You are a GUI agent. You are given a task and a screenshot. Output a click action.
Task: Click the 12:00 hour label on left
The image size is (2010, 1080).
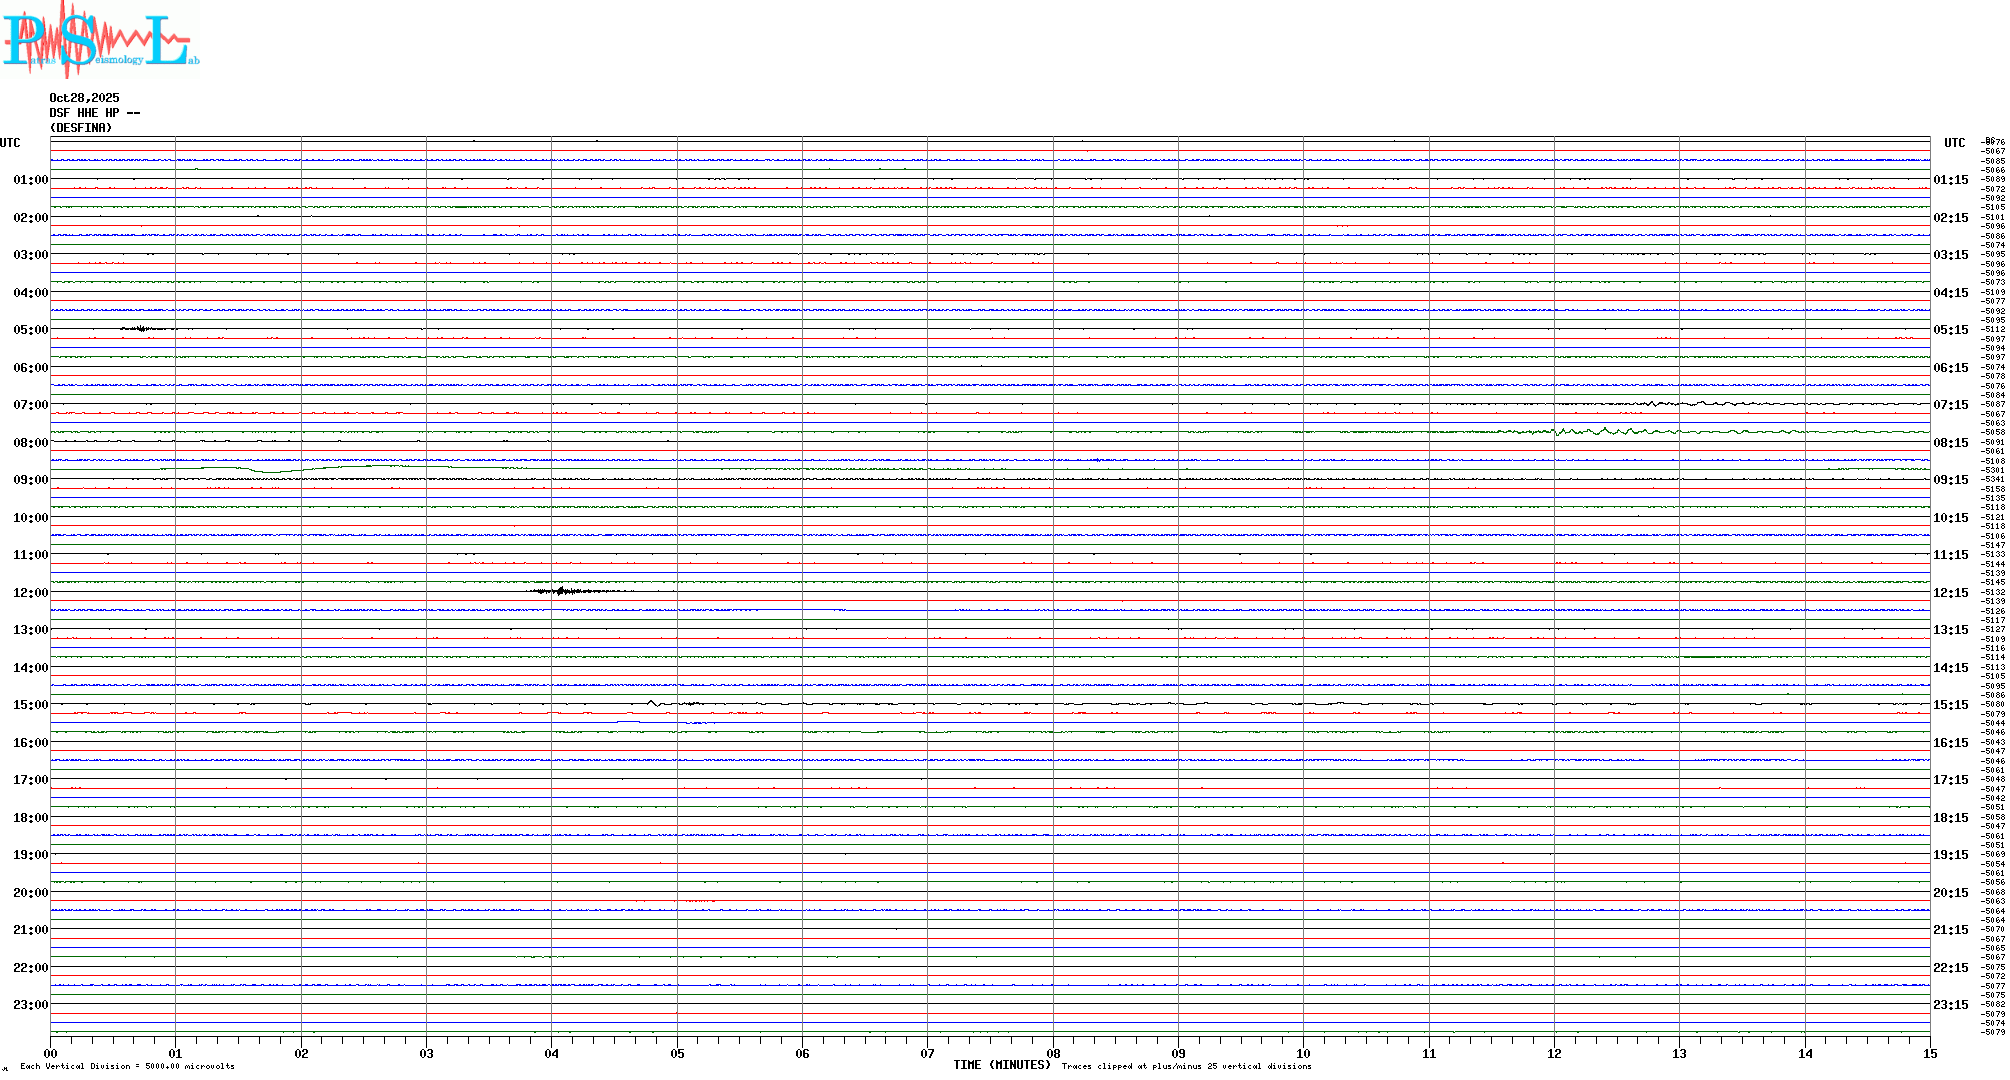(30, 593)
